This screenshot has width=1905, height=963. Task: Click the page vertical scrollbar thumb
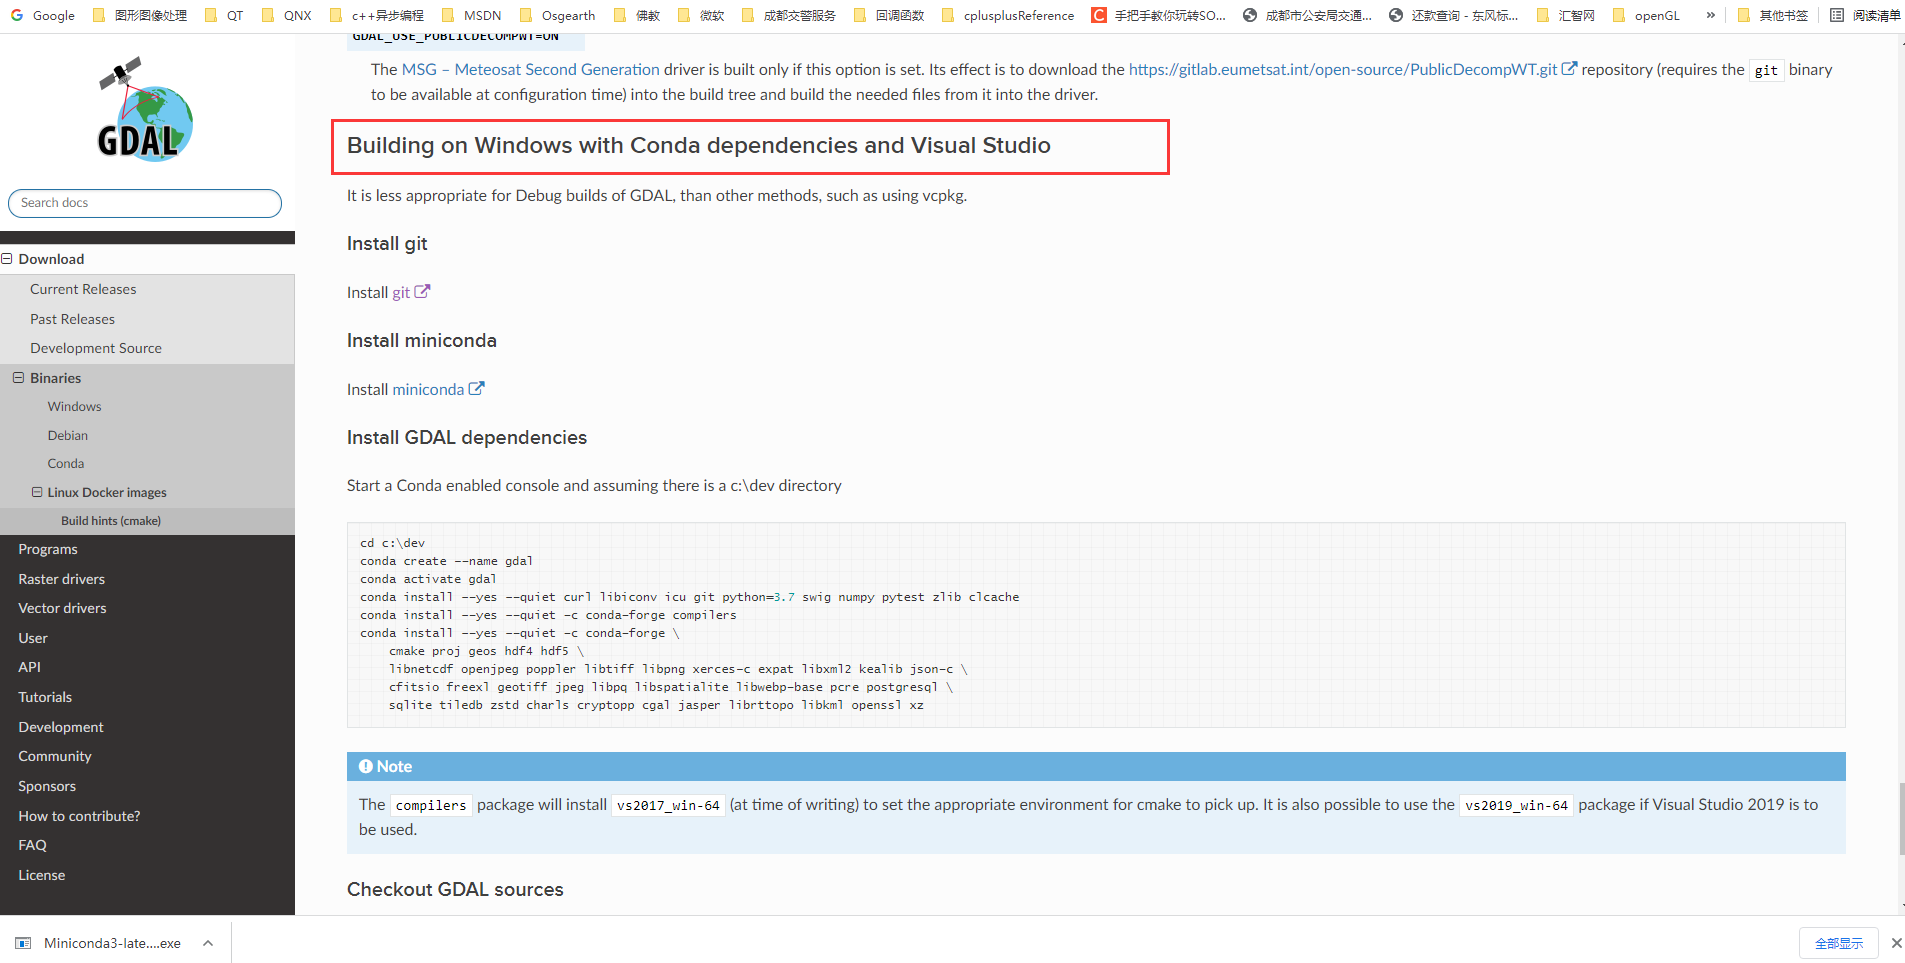[x=1902, y=820]
